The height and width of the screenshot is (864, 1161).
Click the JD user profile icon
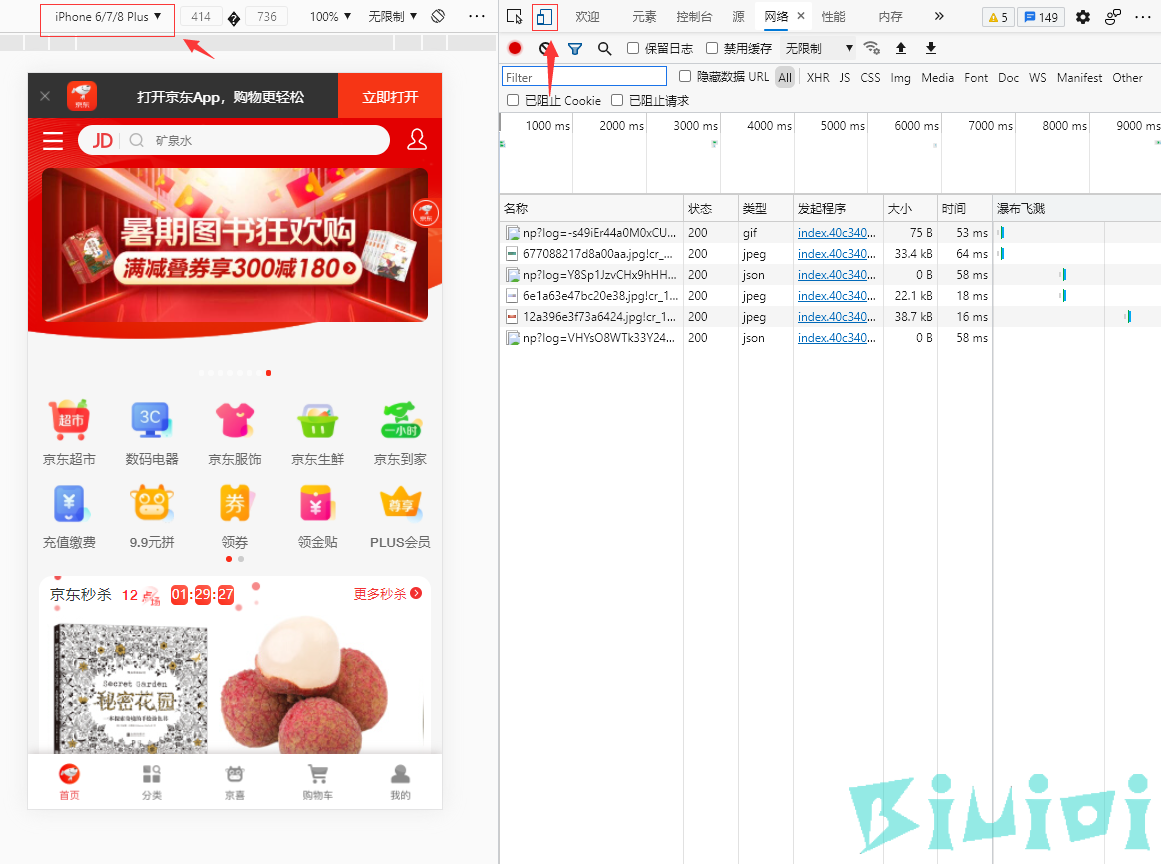[x=417, y=139]
